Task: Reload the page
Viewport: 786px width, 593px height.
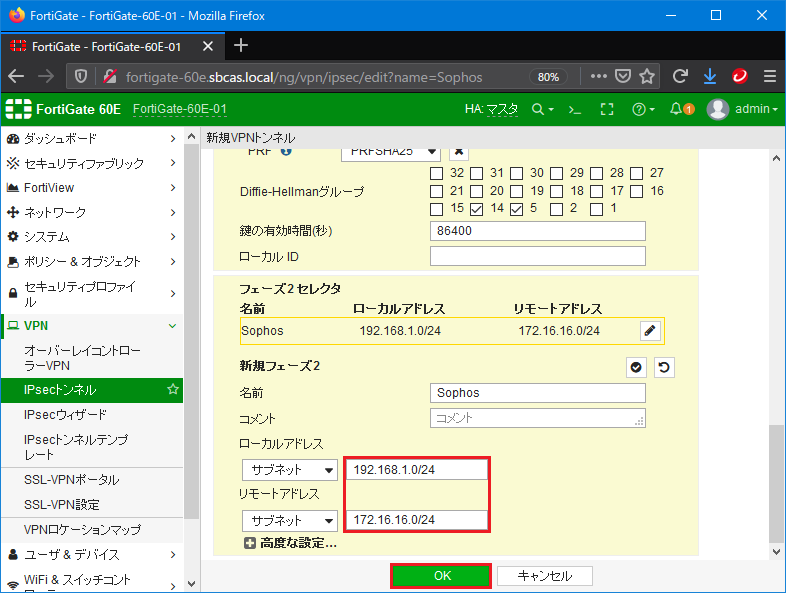Action: pyautogui.click(x=680, y=77)
